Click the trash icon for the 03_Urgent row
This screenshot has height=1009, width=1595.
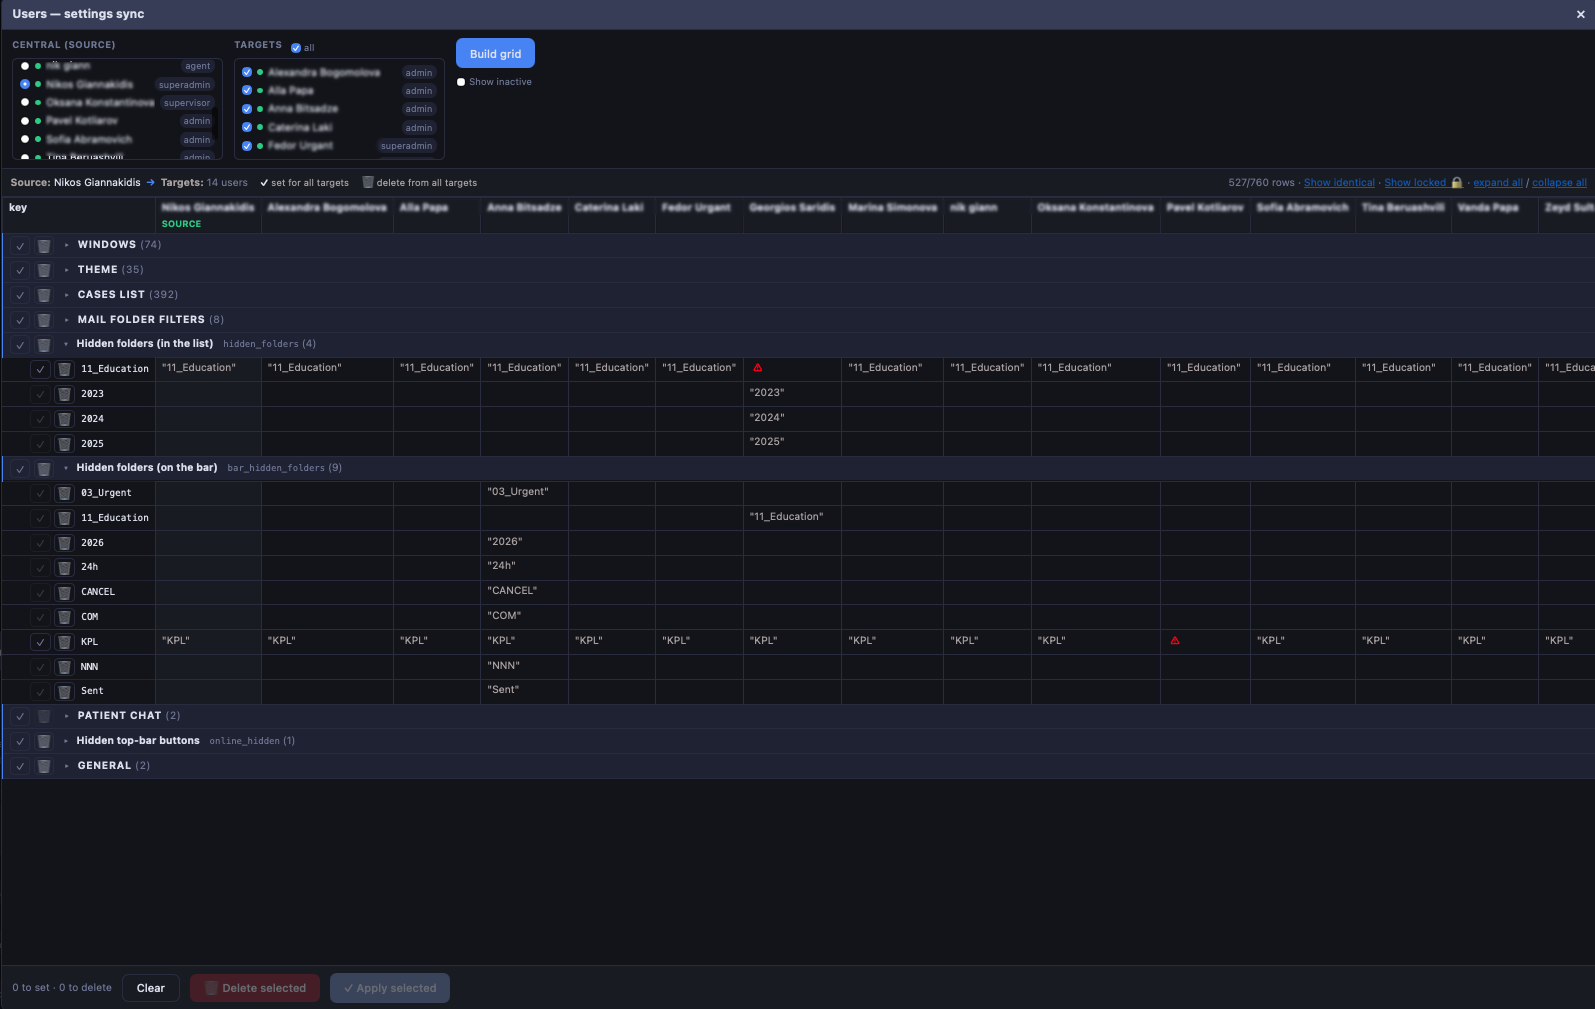pyautogui.click(x=64, y=493)
